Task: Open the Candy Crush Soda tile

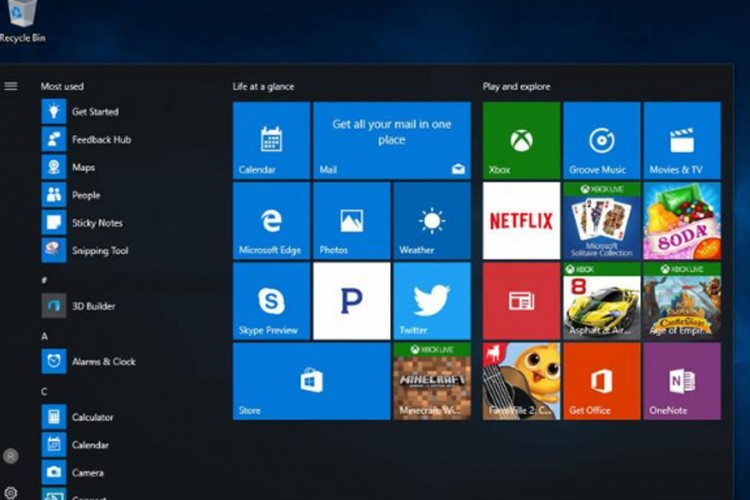Action: 682,221
